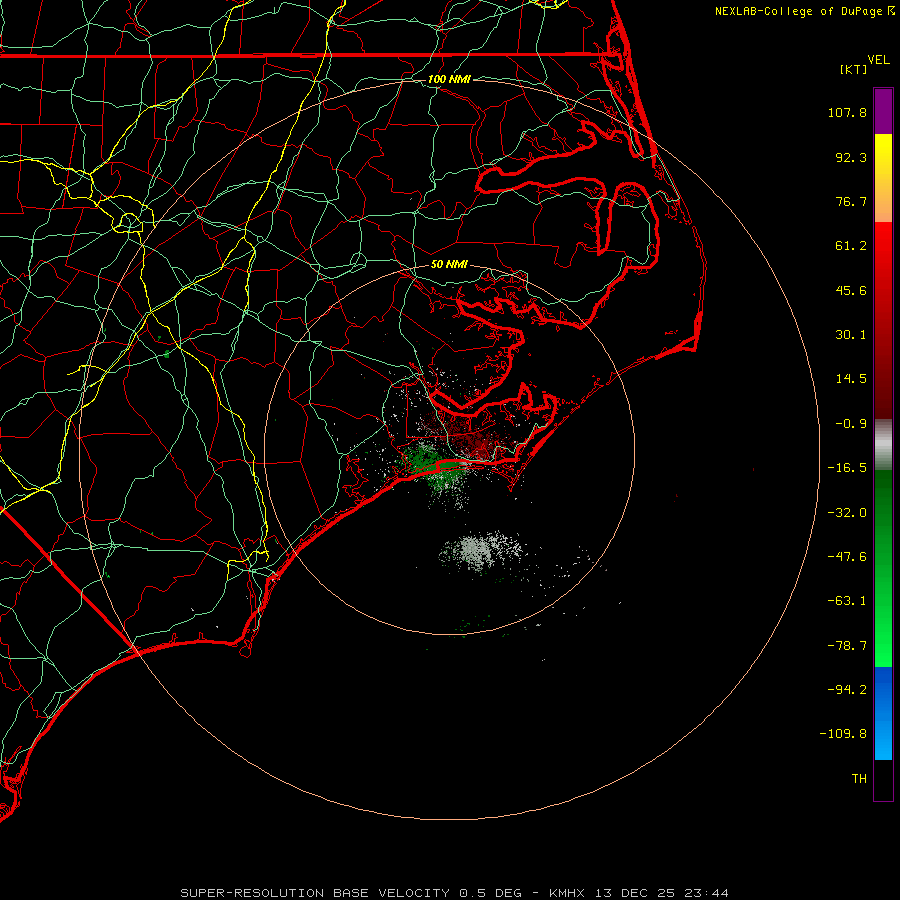Screen dimensions: 900x900
Task: Click the -0.9 velocity scale value
Action: click(851, 424)
